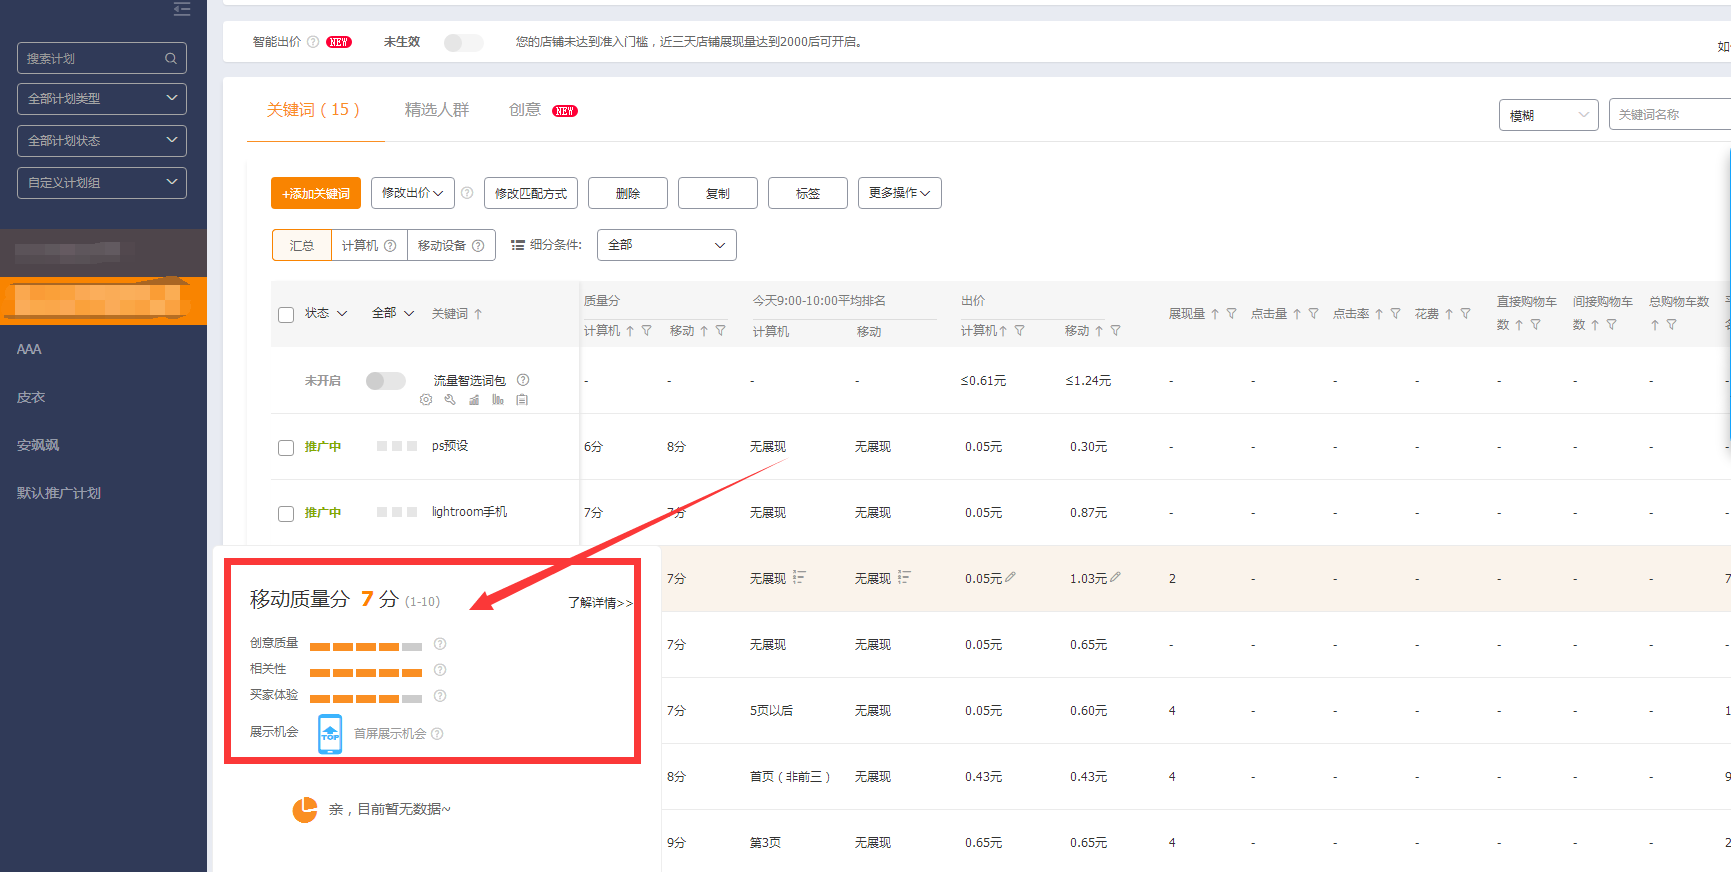Click the clipboard report icon under 流量智选词包
This screenshot has height=872, width=1731.
(522, 400)
